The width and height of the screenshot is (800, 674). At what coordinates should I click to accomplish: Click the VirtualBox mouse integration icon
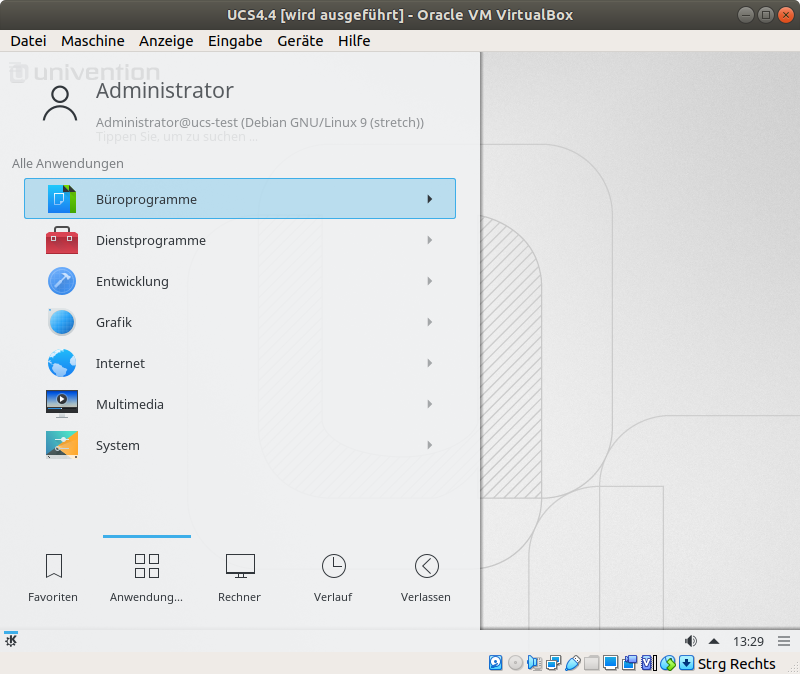coord(668,663)
